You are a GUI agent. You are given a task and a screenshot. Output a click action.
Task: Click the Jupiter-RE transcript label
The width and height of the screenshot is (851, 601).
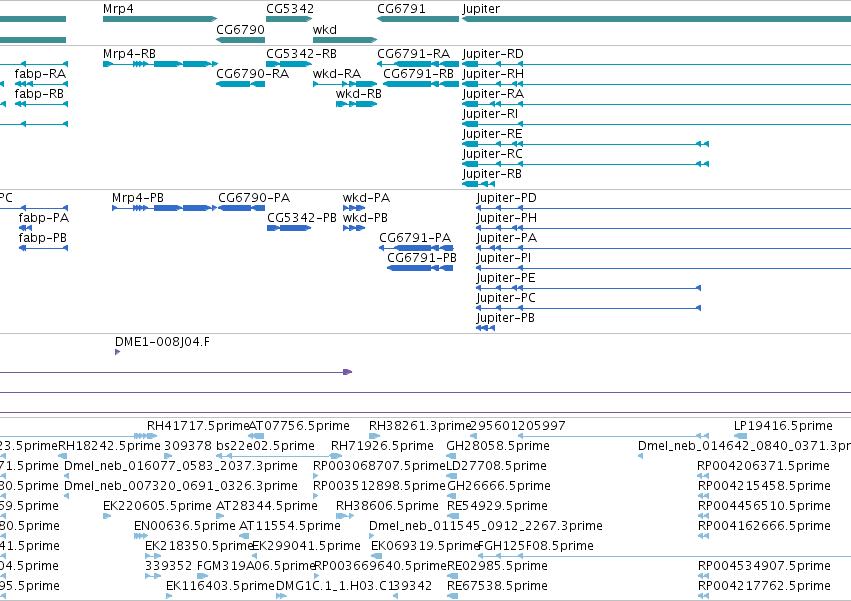coord(492,134)
